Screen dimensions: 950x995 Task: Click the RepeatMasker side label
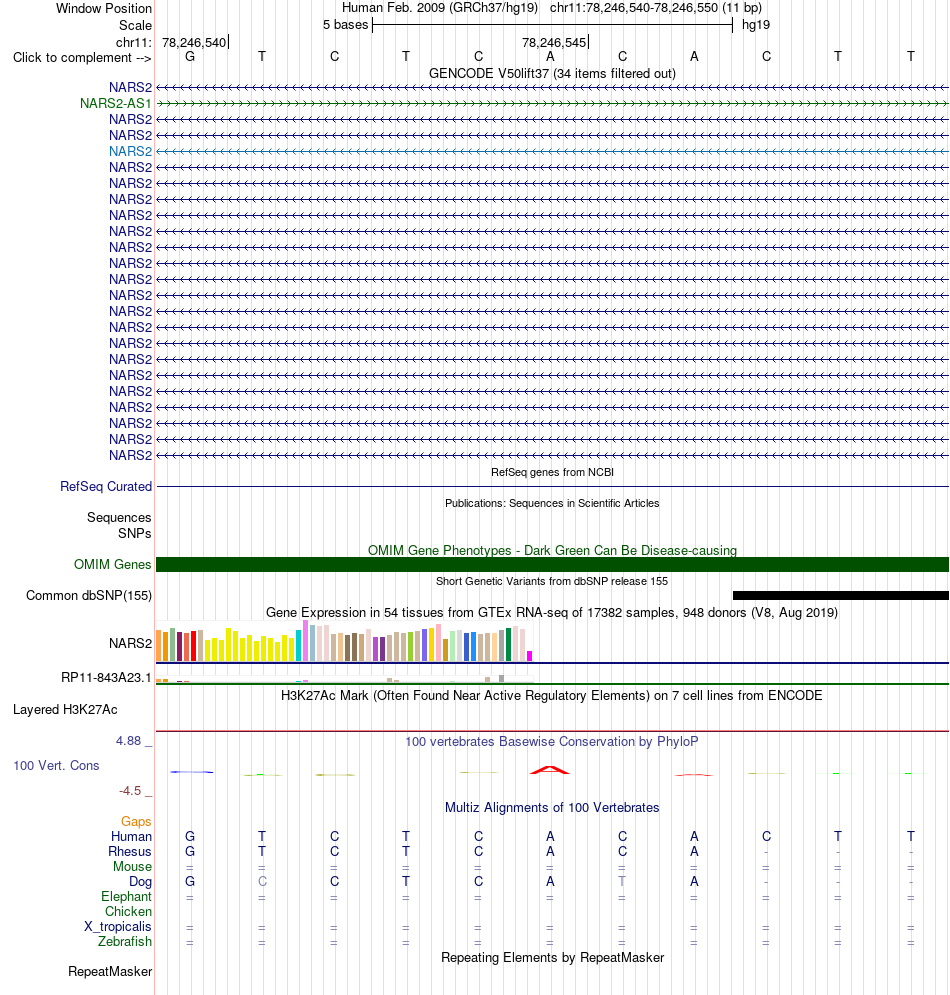110,972
